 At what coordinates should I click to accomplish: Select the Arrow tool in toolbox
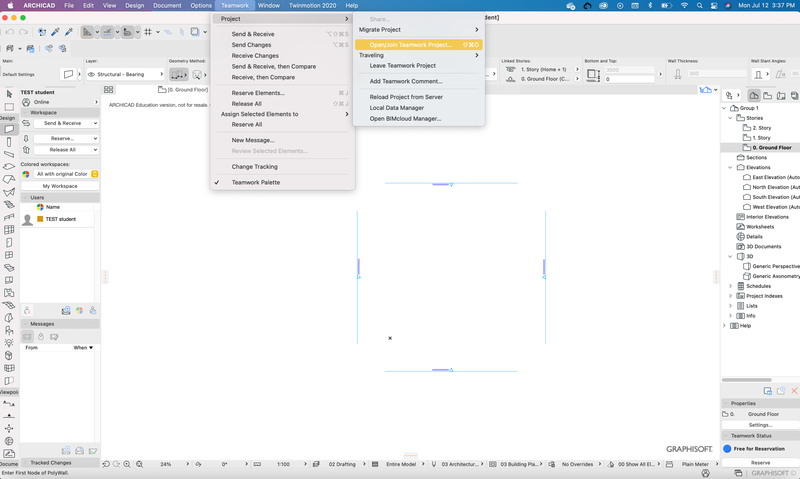9,94
